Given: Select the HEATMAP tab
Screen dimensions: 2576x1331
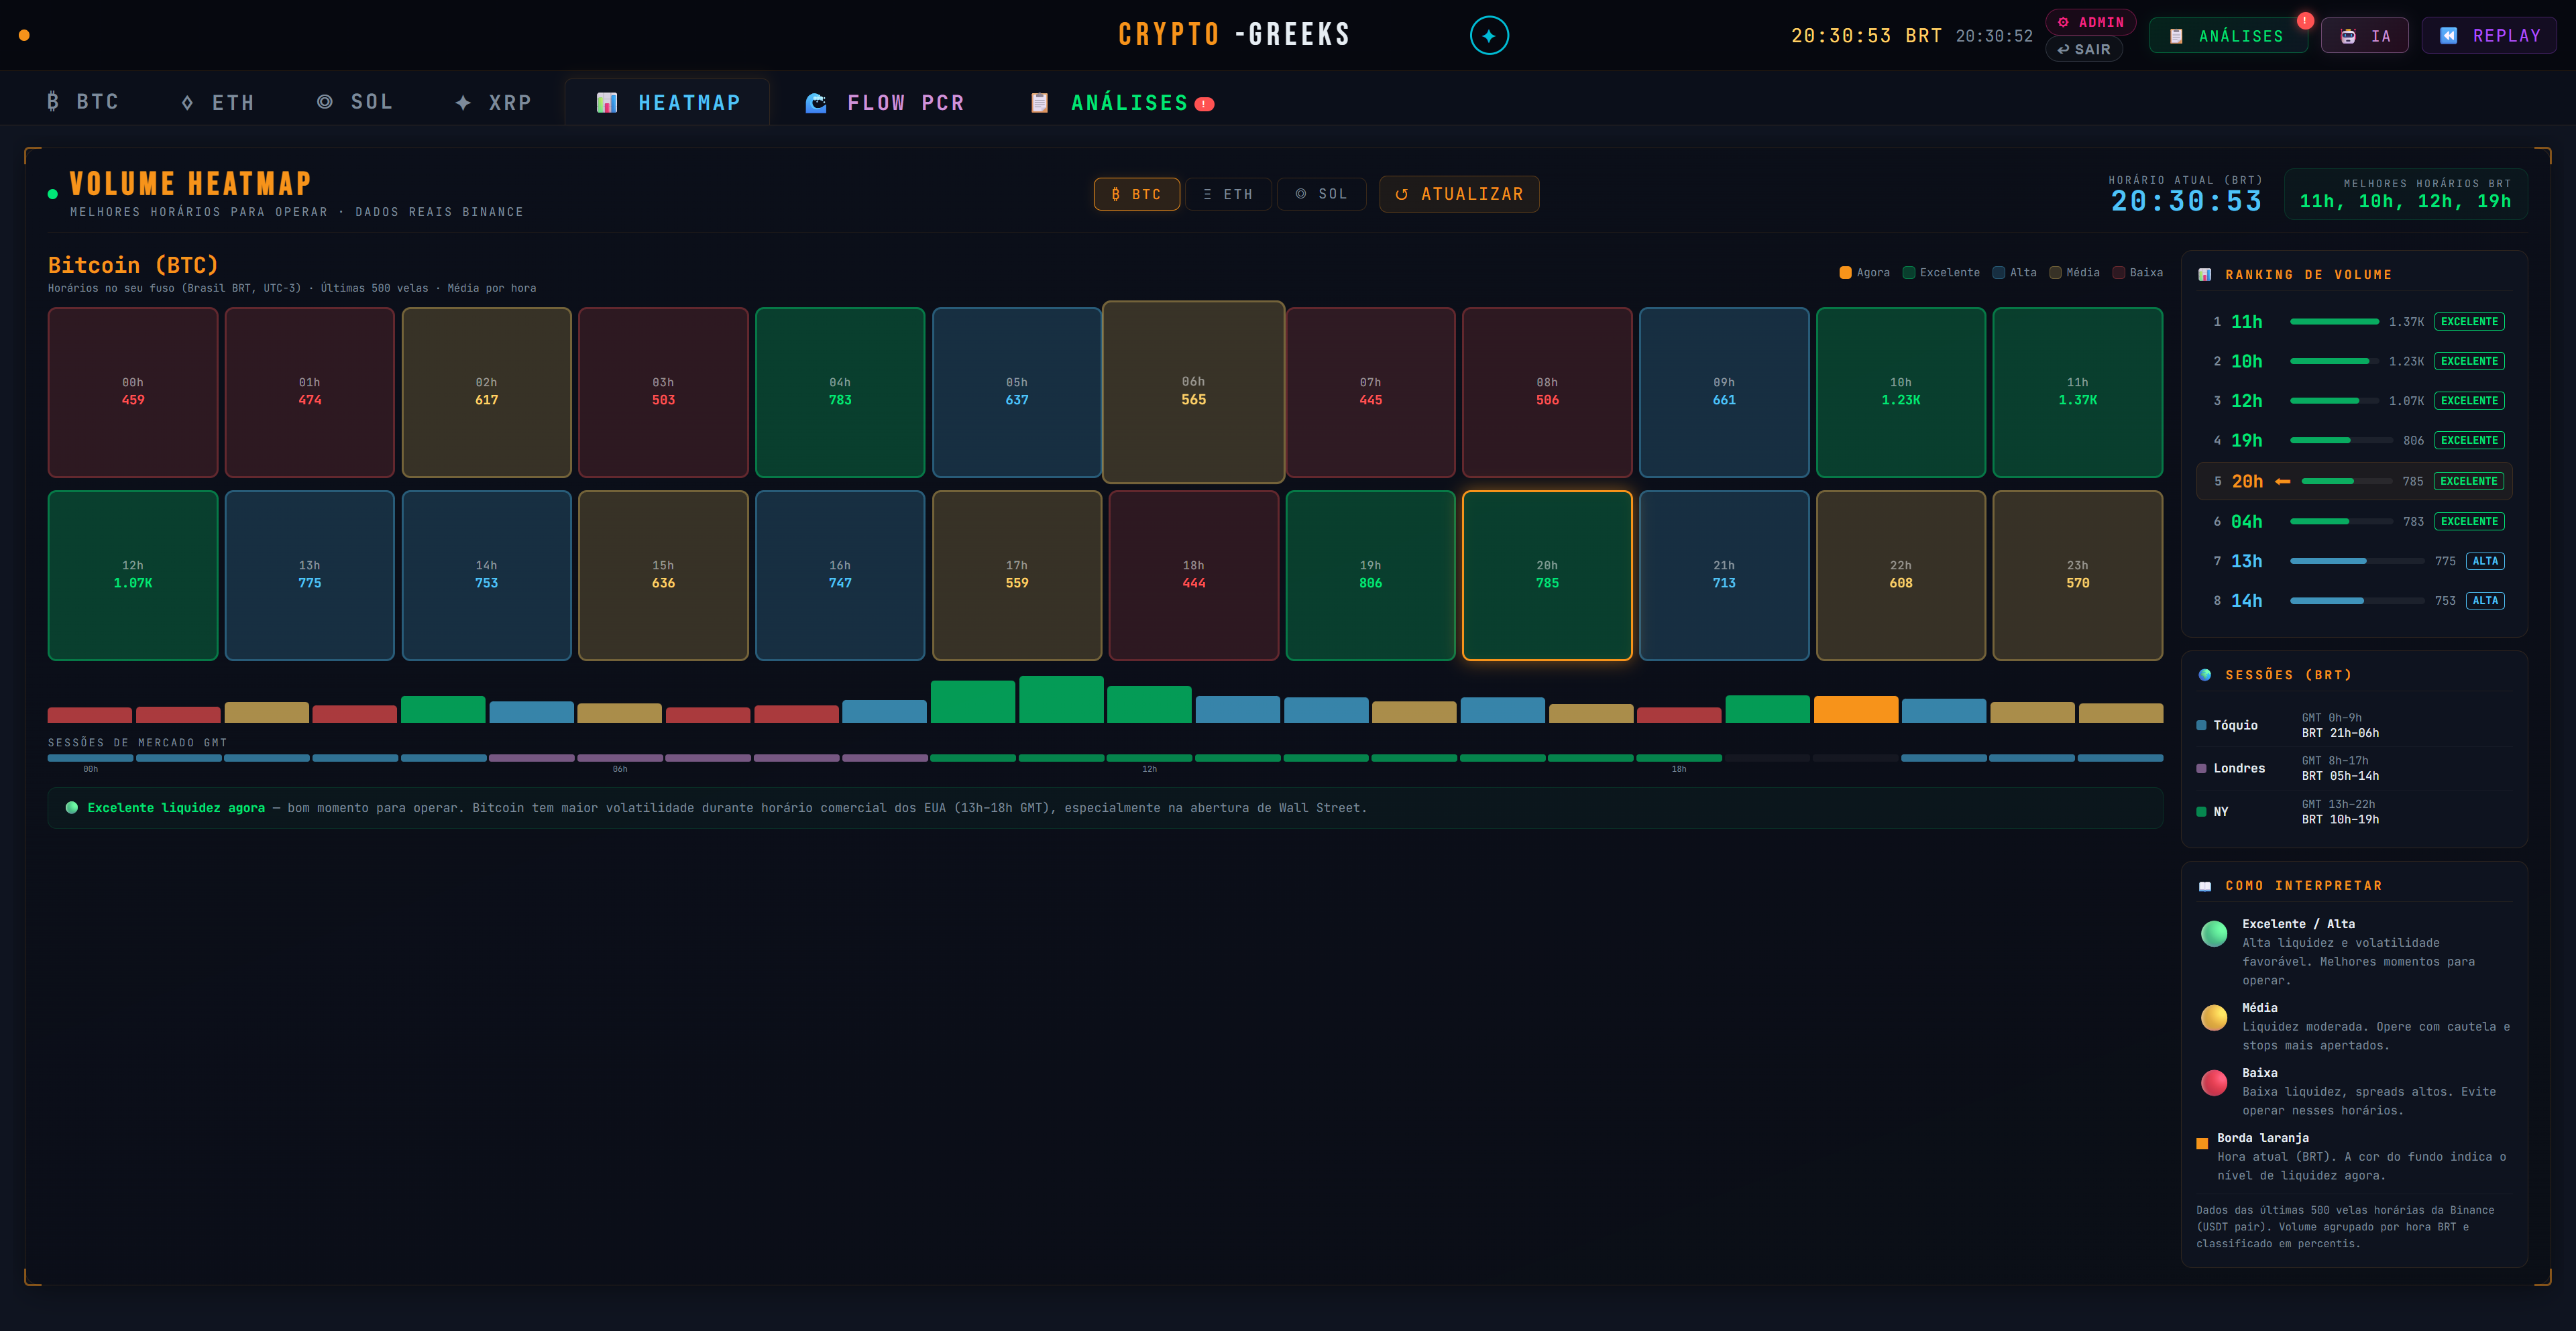Looking at the screenshot, I should [667, 102].
